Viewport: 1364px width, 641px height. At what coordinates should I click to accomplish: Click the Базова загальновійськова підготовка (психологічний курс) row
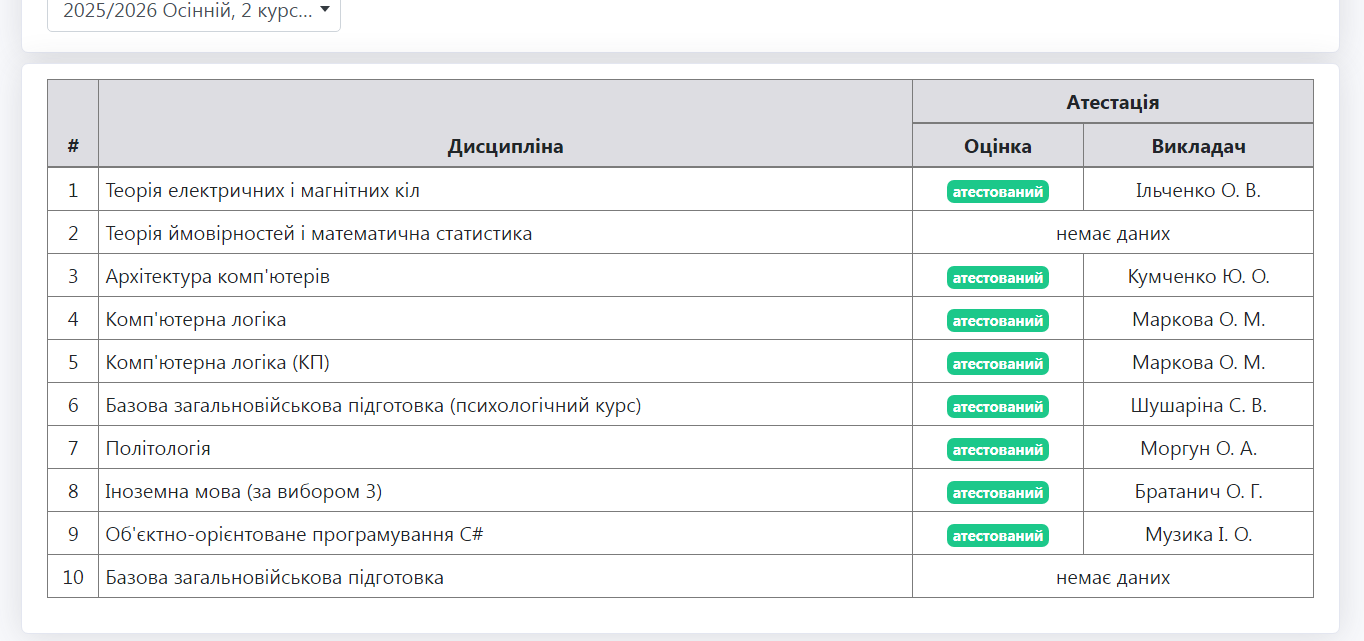373,406
